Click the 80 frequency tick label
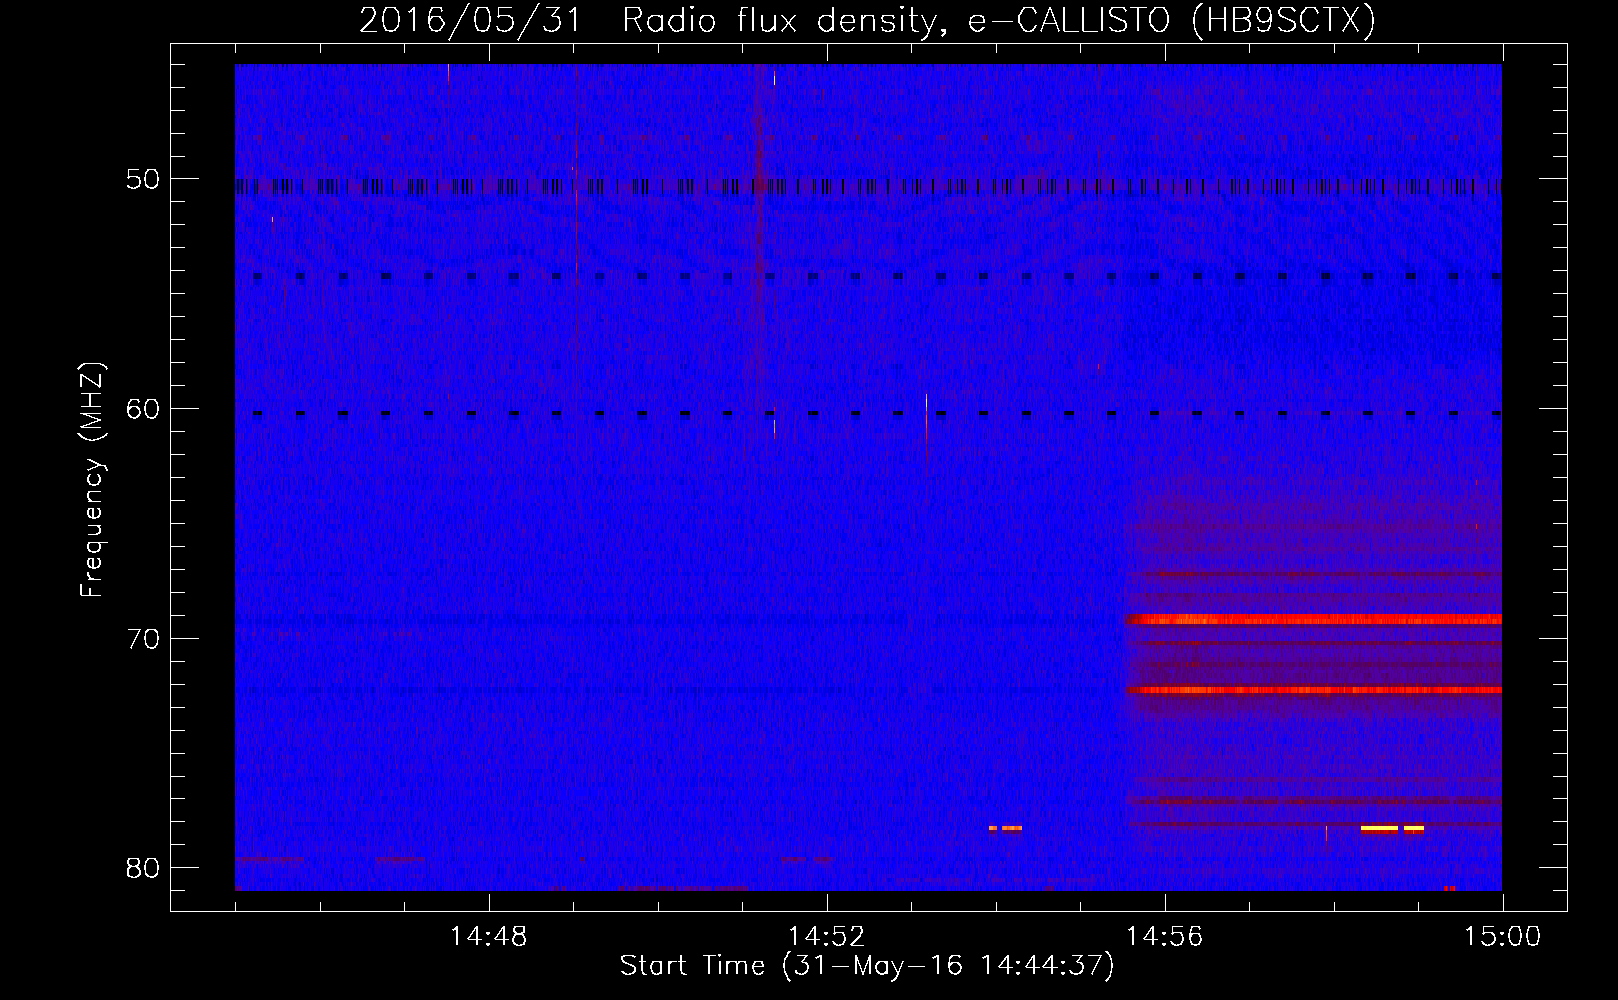Viewport: 1618px width, 1000px height. click(x=142, y=867)
